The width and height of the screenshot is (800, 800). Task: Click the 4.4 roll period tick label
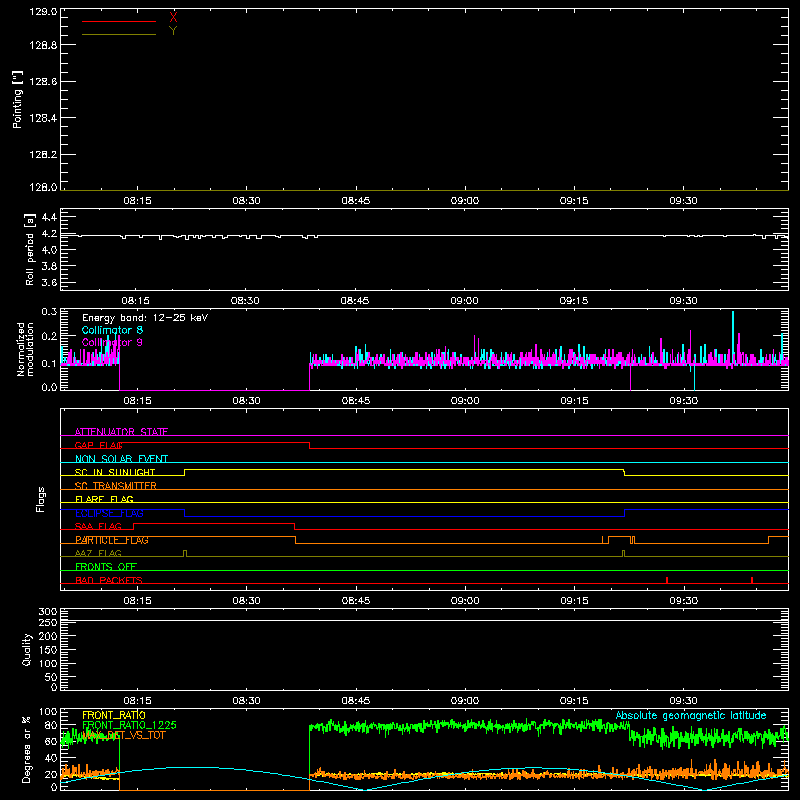coord(49,218)
